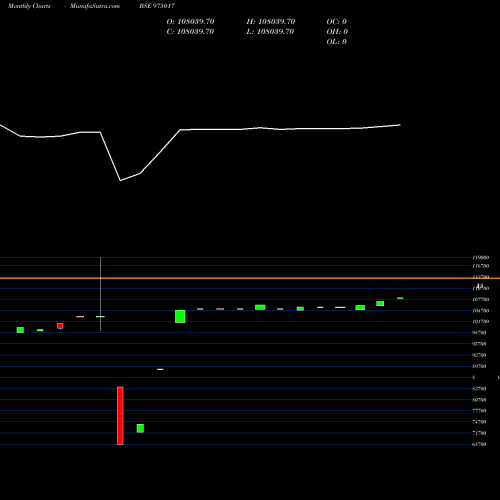Click the 116700 price axis label
This screenshot has height=500, width=500.
tap(481, 266)
